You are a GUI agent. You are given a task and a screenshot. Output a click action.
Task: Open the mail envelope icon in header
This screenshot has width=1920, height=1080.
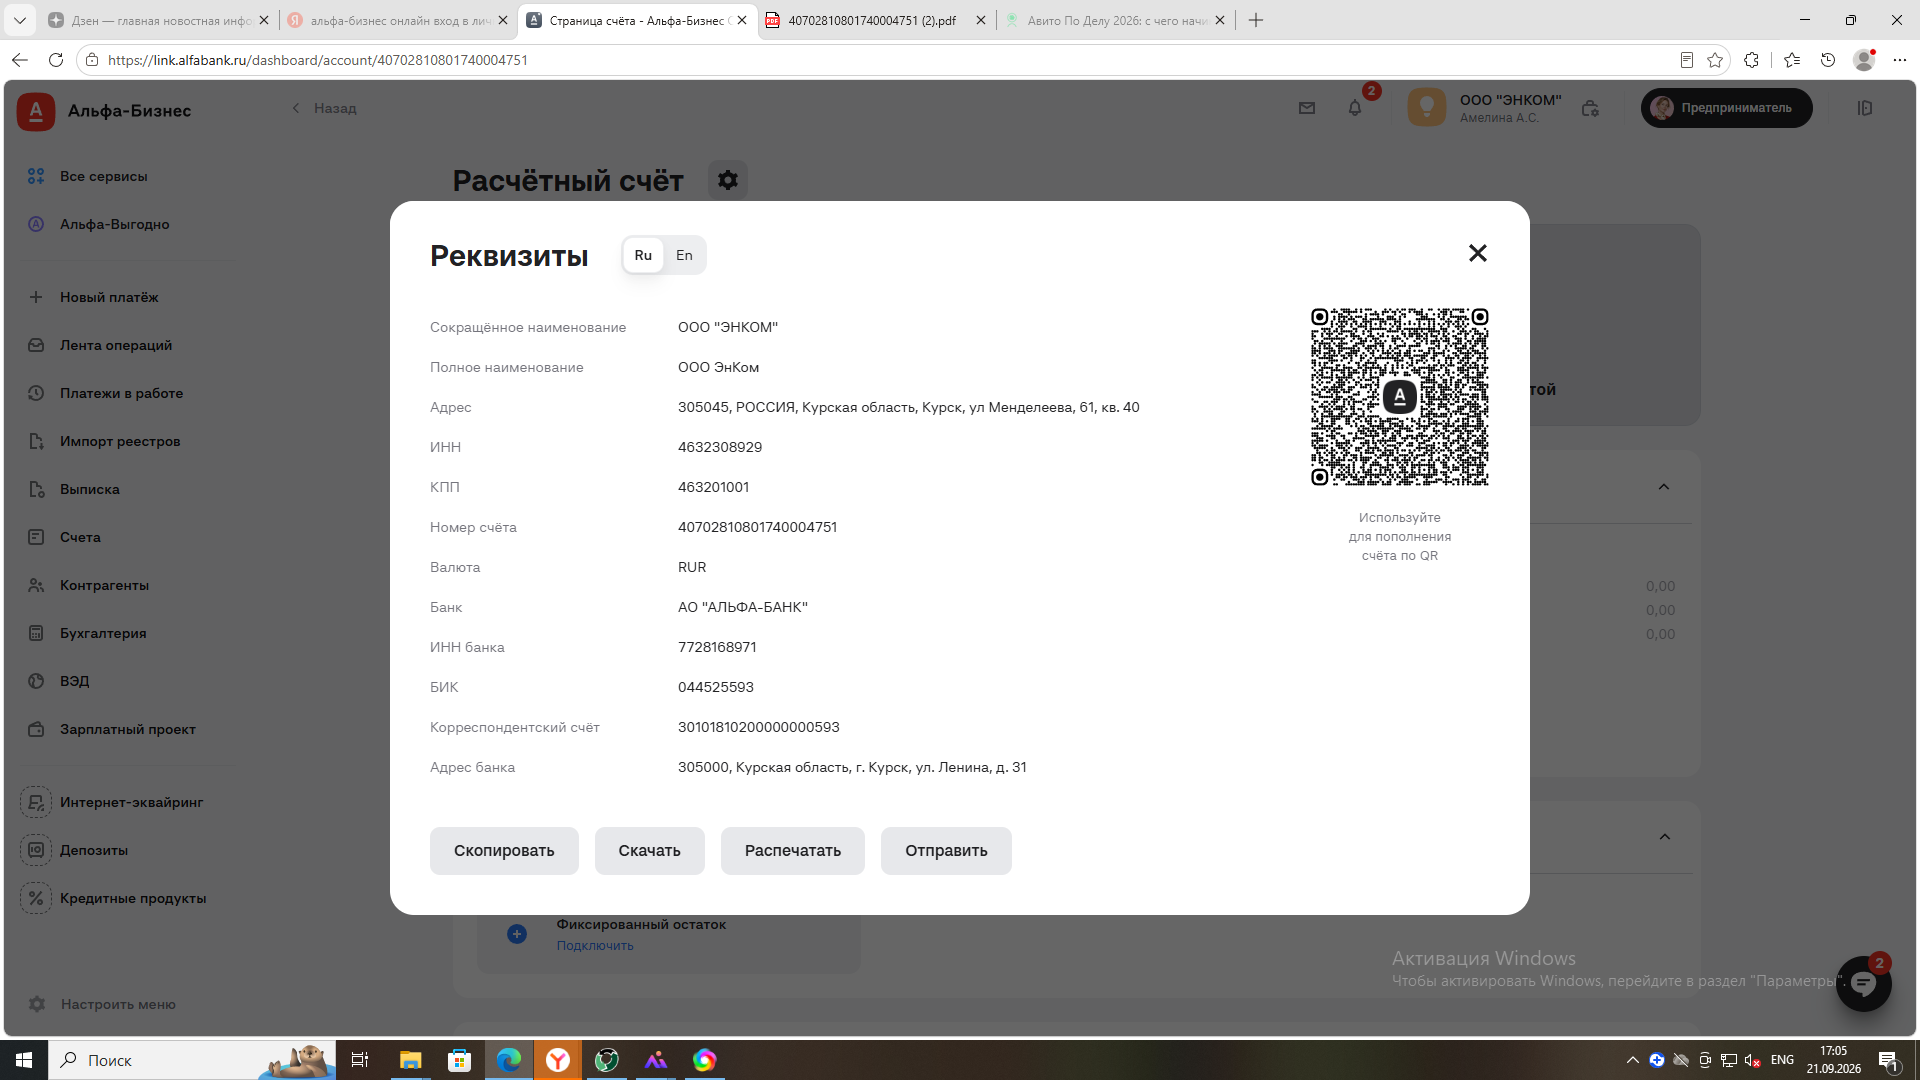point(1307,108)
